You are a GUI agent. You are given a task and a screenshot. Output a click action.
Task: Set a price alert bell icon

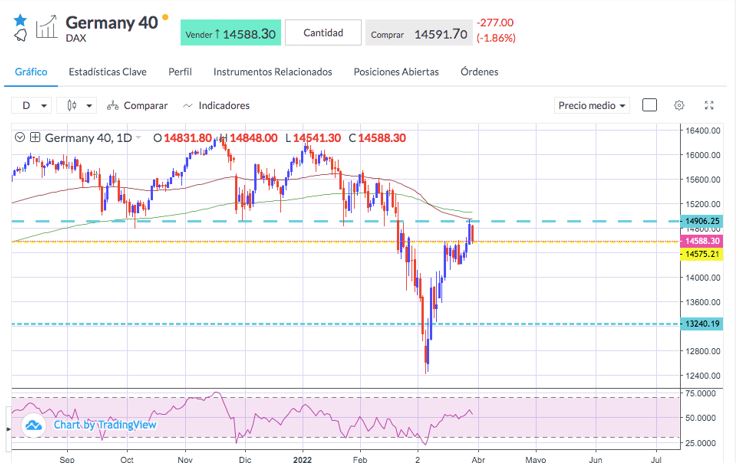pos(20,35)
